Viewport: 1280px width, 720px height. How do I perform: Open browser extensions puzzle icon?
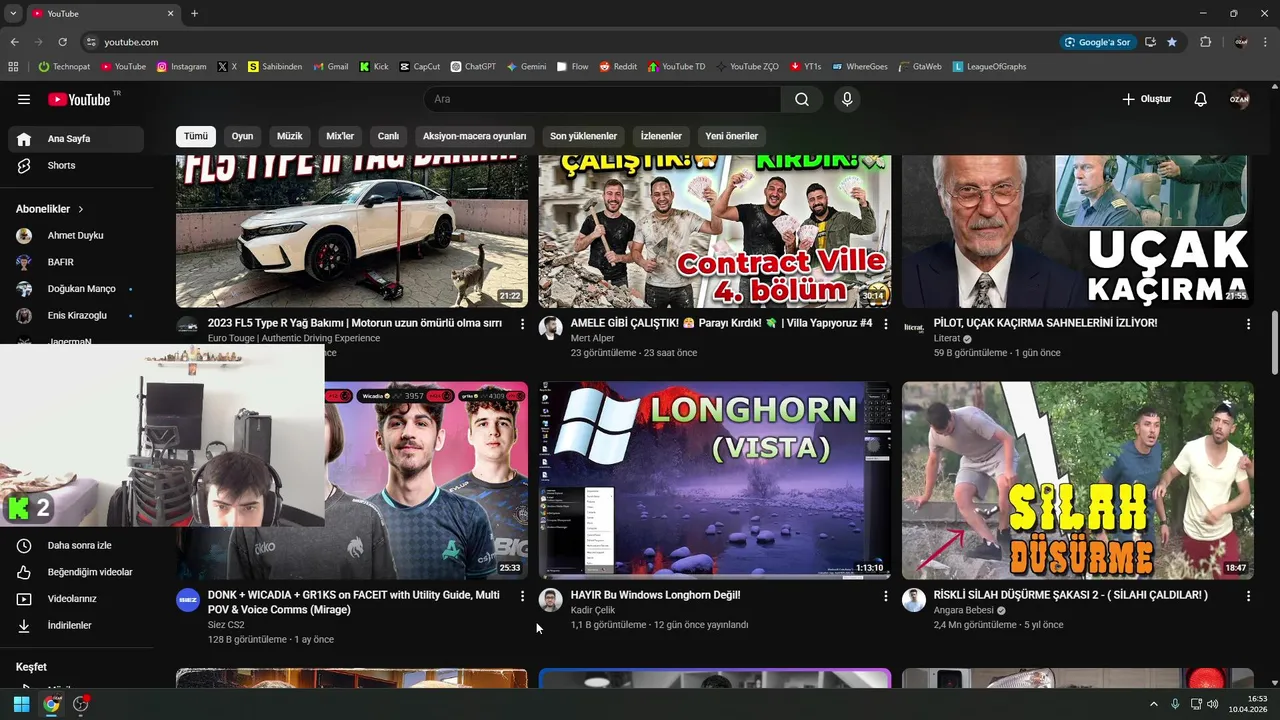click(x=1205, y=42)
